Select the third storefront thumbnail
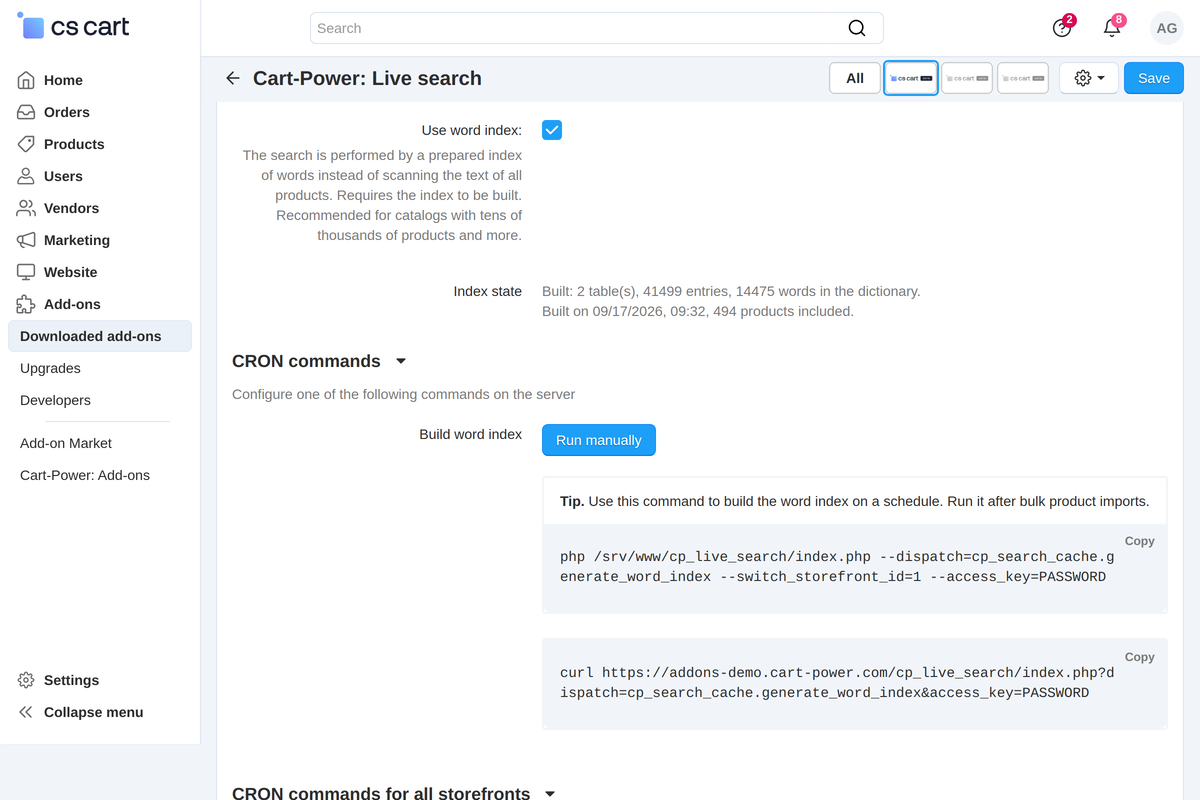 click(1023, 78)
